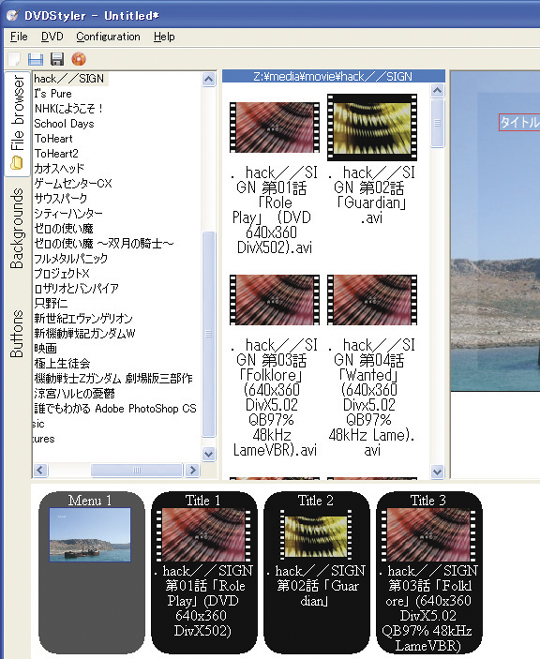Select the 新世紀エヴァンゲリオン folder

83,318
